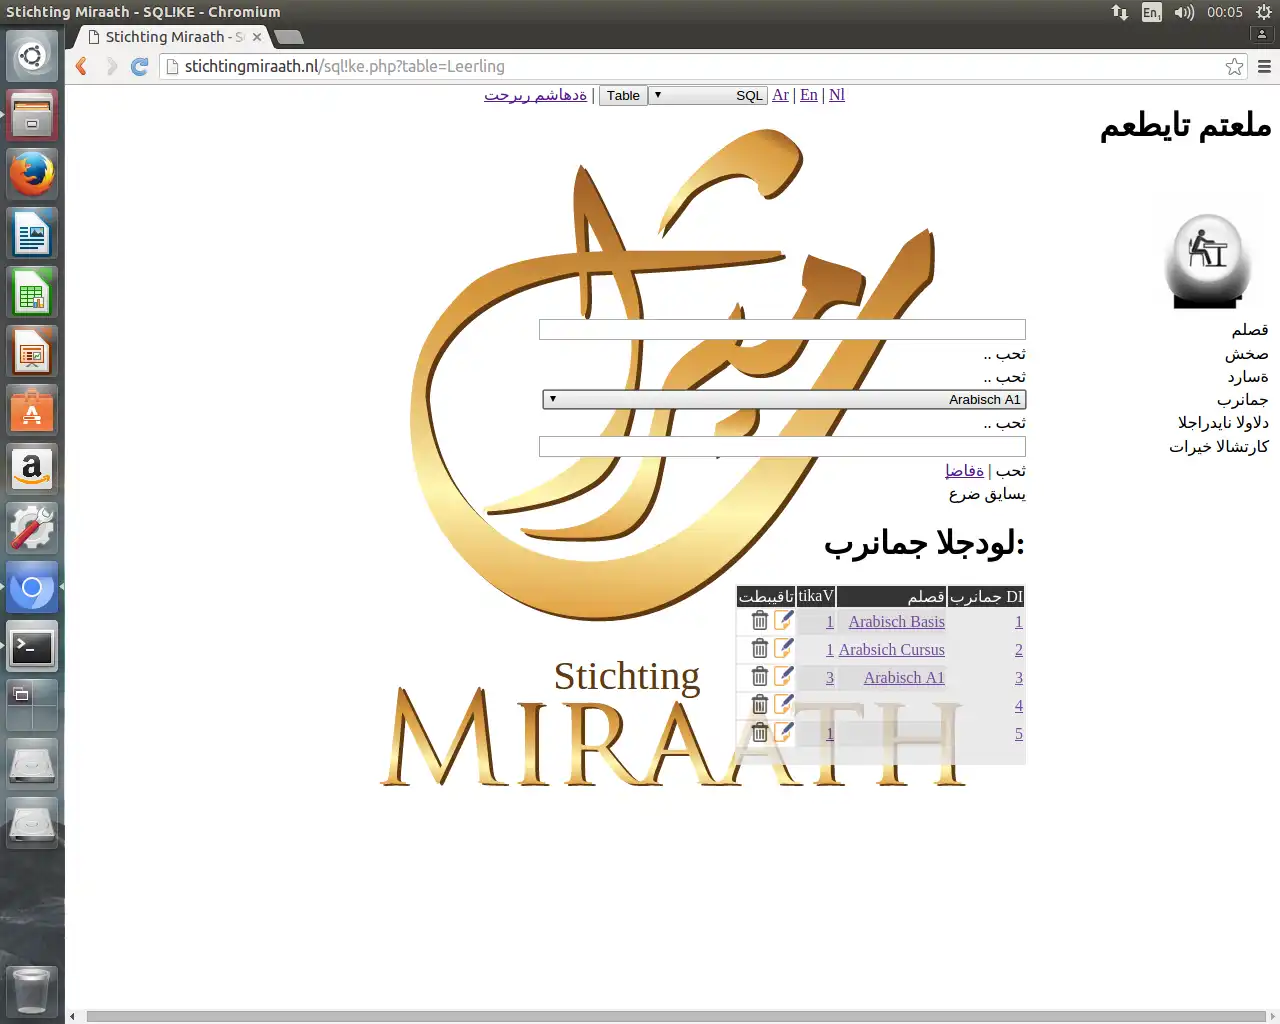Edit the Arabisch A1 table row
This screenshot has width=1280, height=1024.
(783, 677)
